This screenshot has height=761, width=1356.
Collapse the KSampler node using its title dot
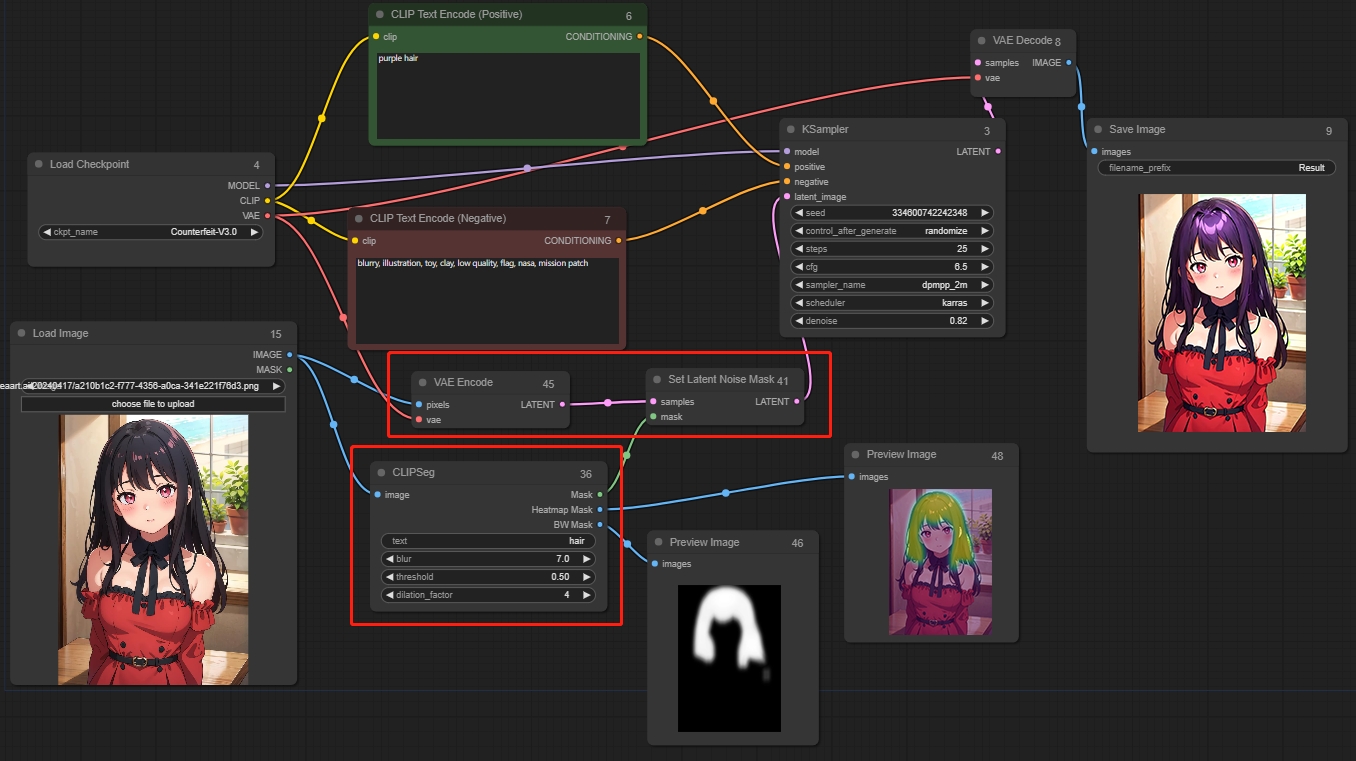pos(791,130)
